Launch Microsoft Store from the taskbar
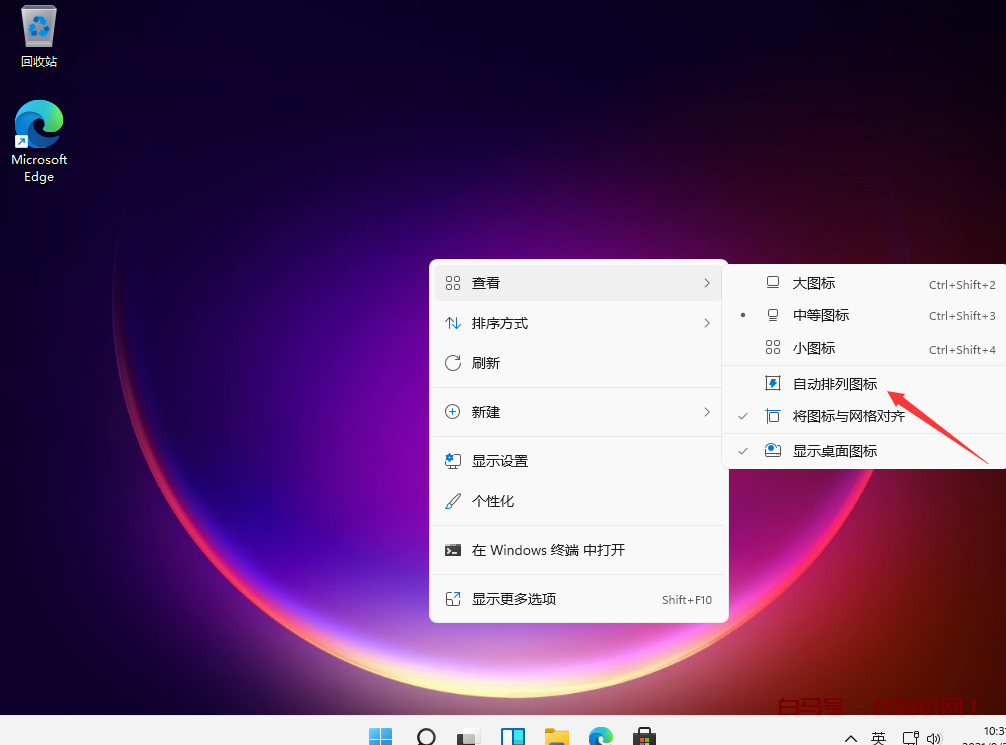This screenshot has height=745, width=1006. pos(644,737)
